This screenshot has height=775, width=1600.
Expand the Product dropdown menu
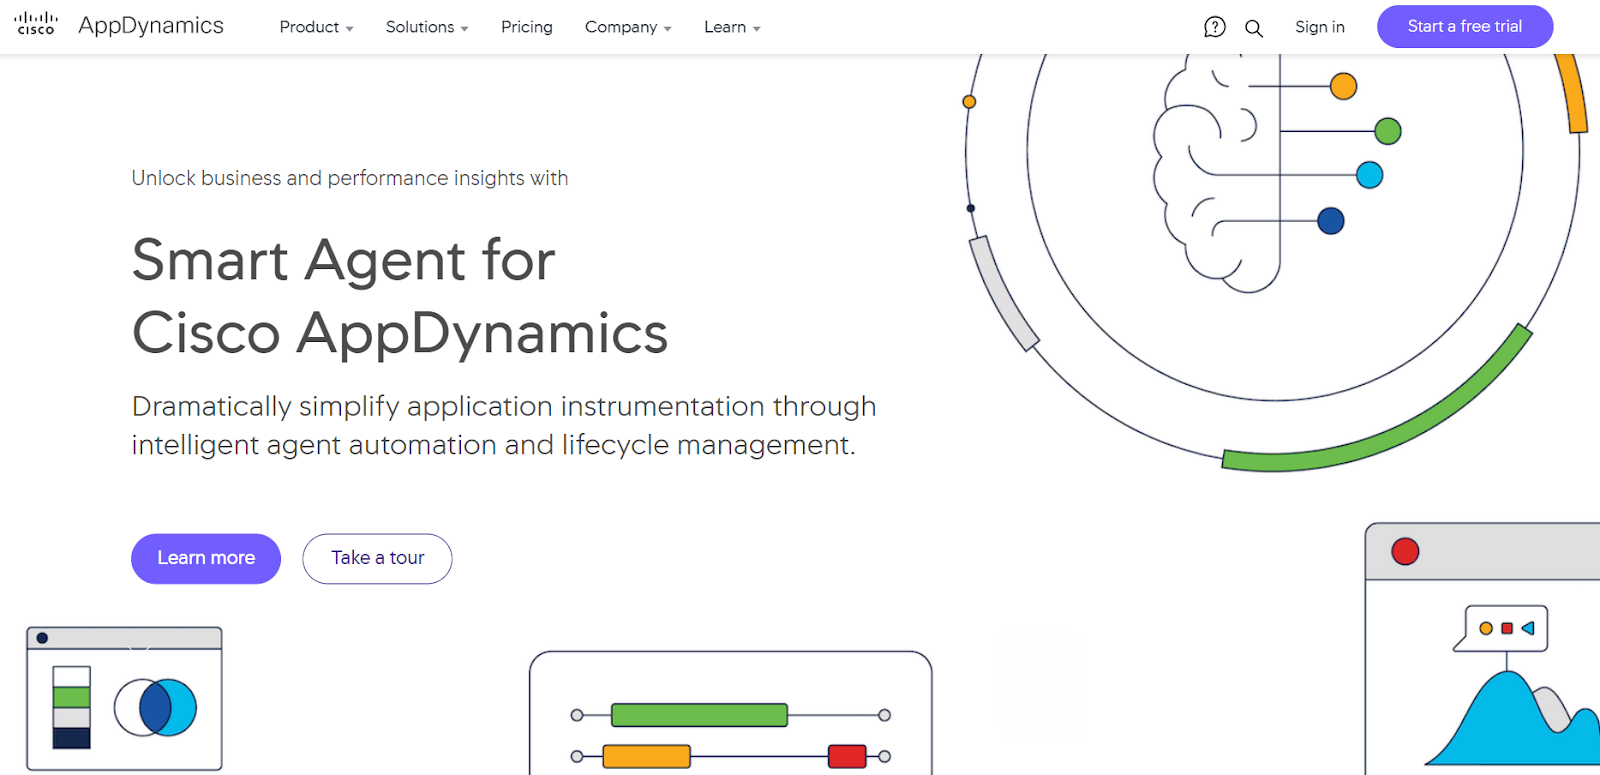tap(316, 27)
